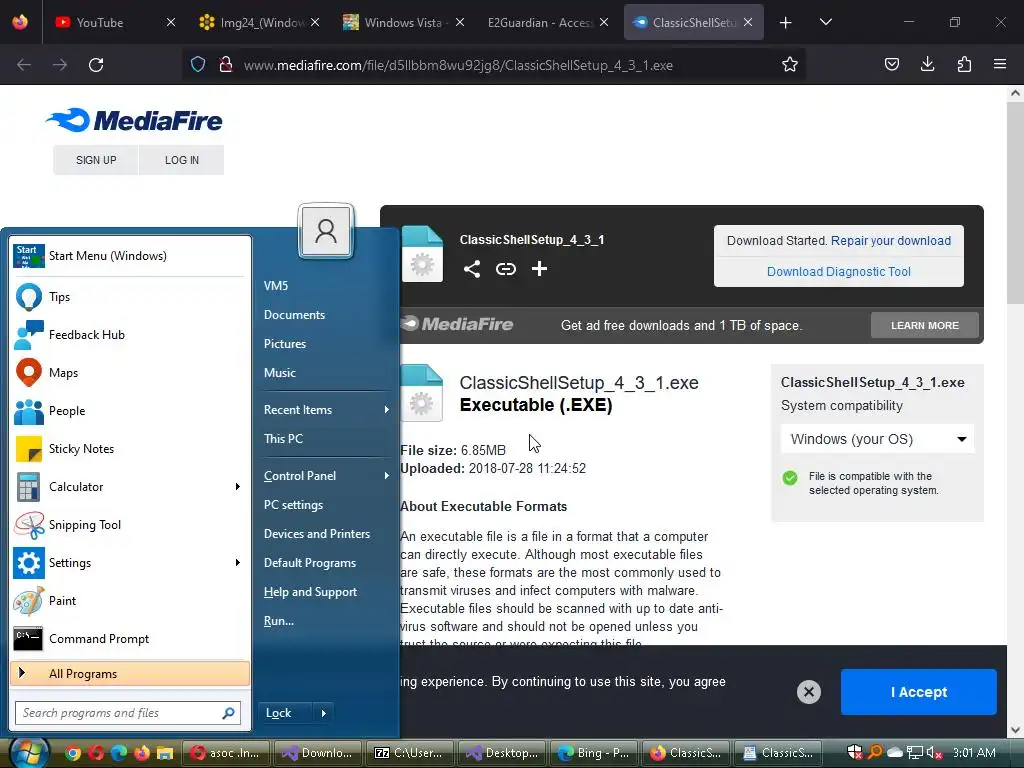Save to Pocket icon in Firefox toolbar
Viewport: 1024px width, 768px height.
[x=891, y=64]
